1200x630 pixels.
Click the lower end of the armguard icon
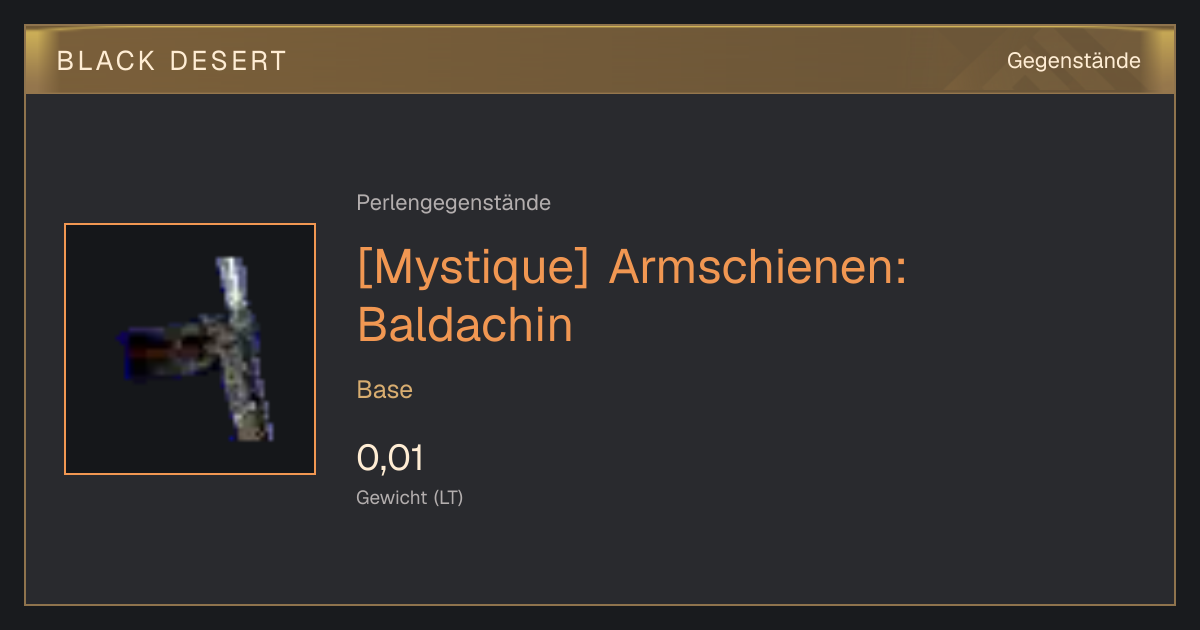pos(253,428)
